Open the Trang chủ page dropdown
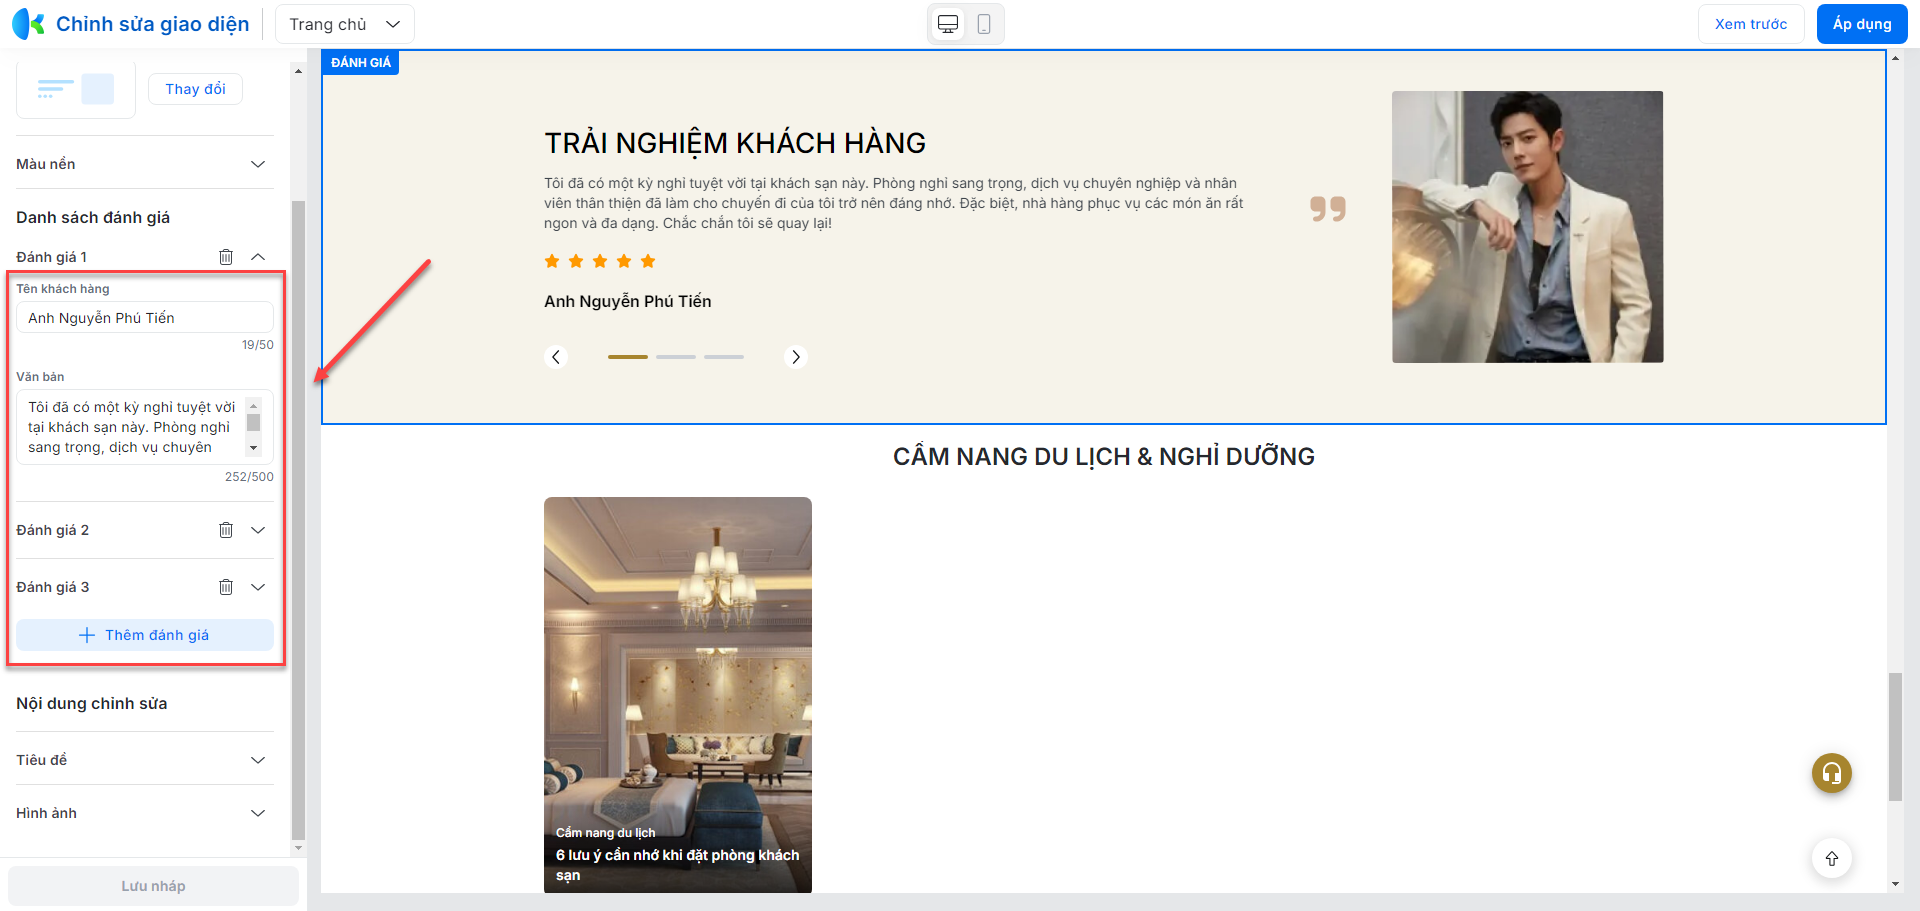 coord(345,24)
